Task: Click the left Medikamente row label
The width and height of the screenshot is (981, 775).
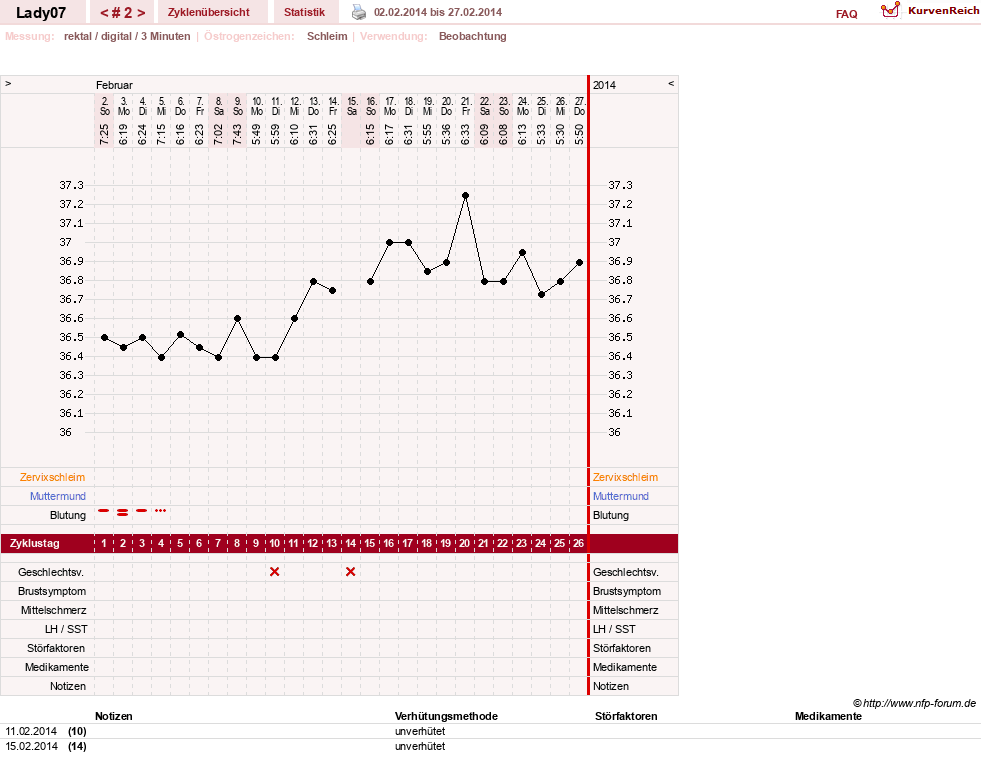Action: [57, 667]
